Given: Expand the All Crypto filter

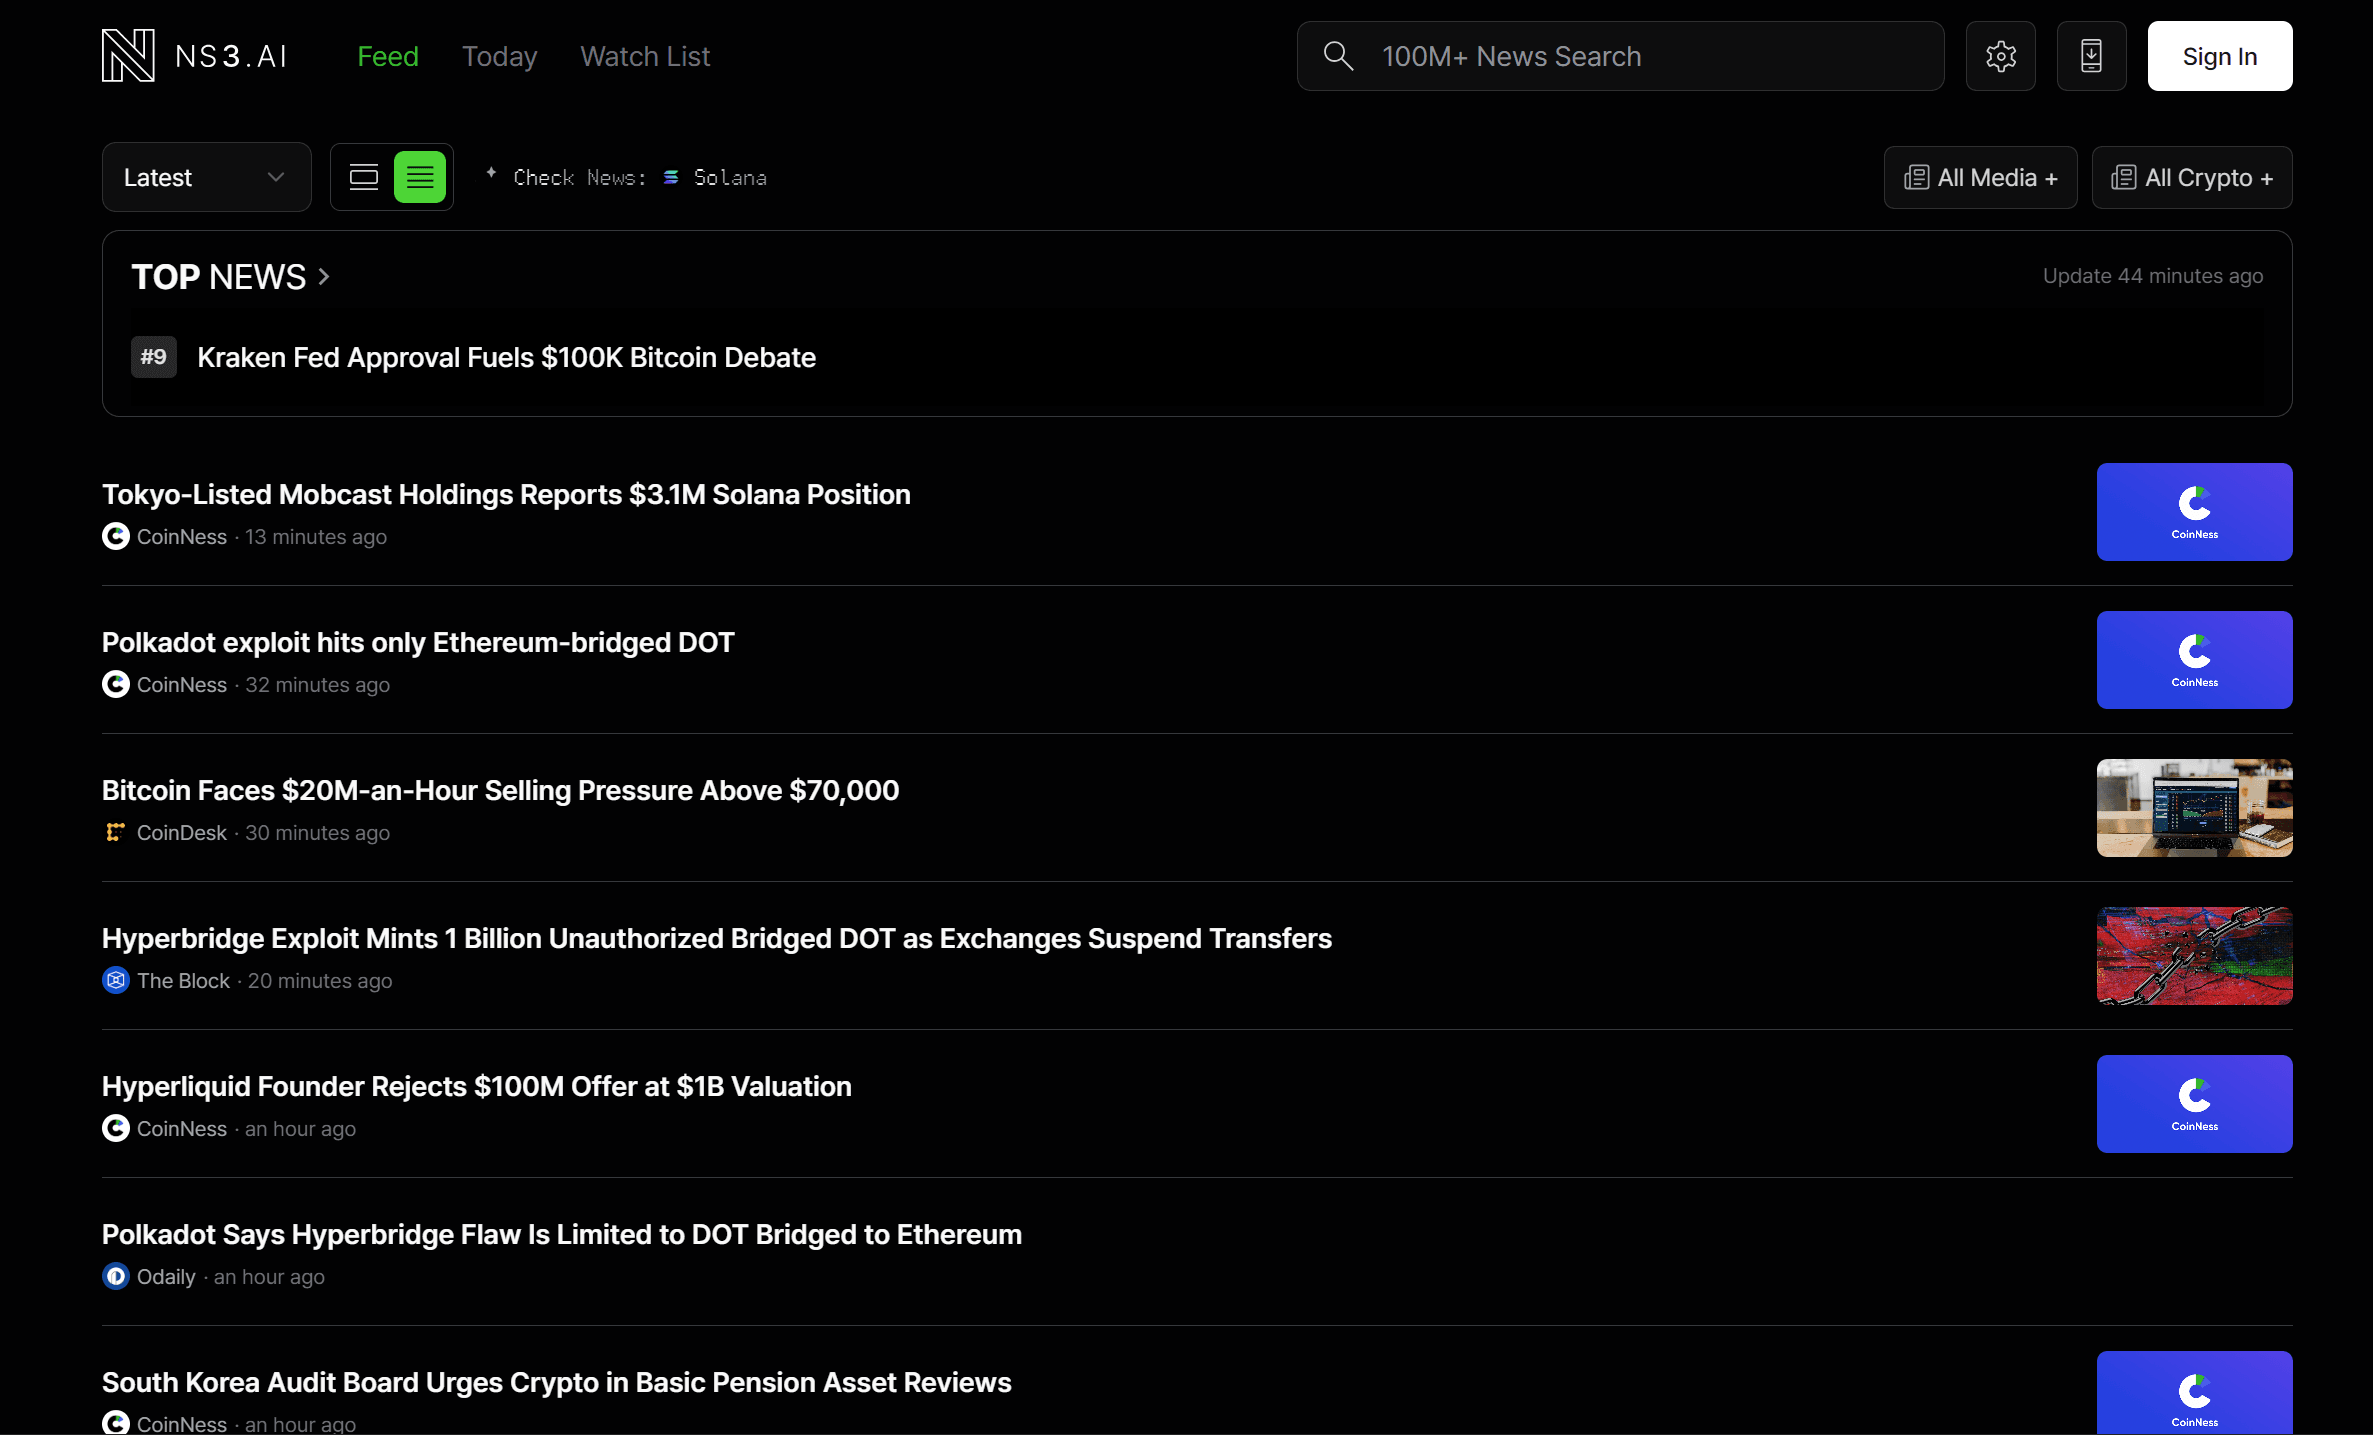Looking at the screenshot, I should coord(2192,177).
